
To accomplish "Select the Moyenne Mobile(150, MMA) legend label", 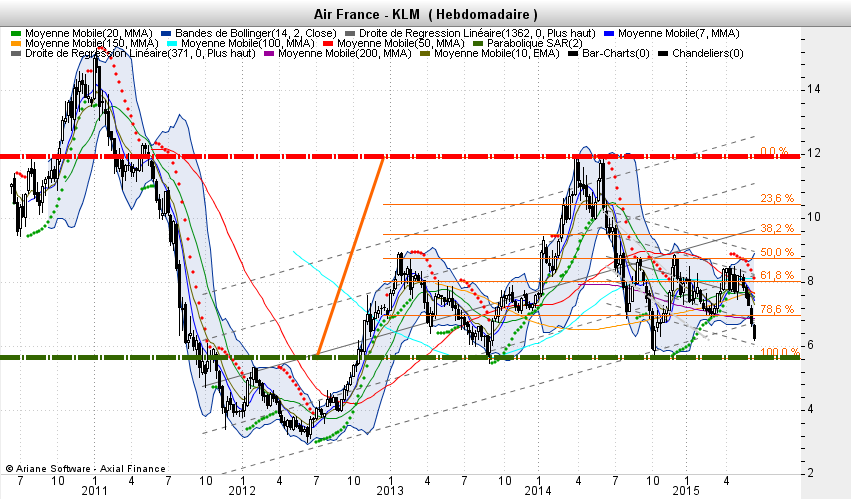I will coord(92,43).
